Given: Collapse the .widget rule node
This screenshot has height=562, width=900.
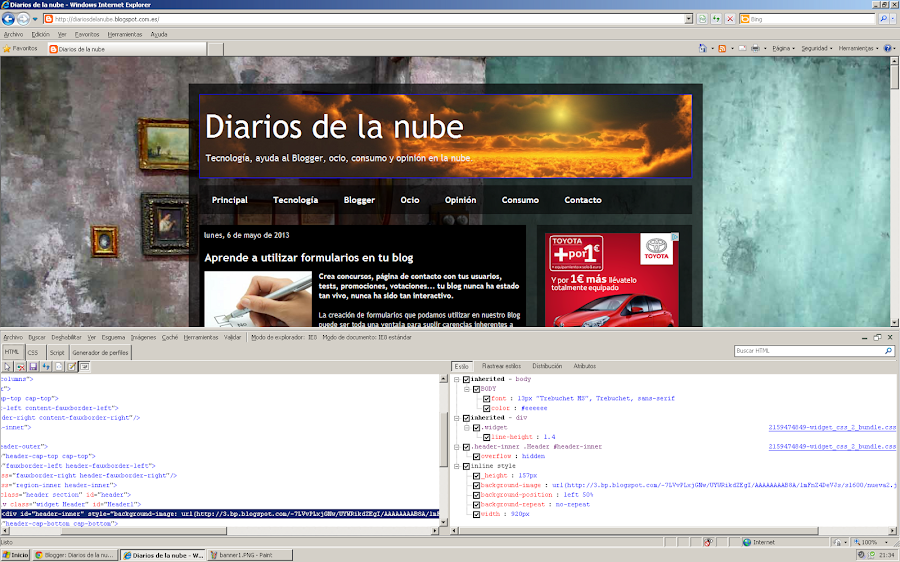Looking at the screenshot, I should pyautogui.click(x=467, y=428).
